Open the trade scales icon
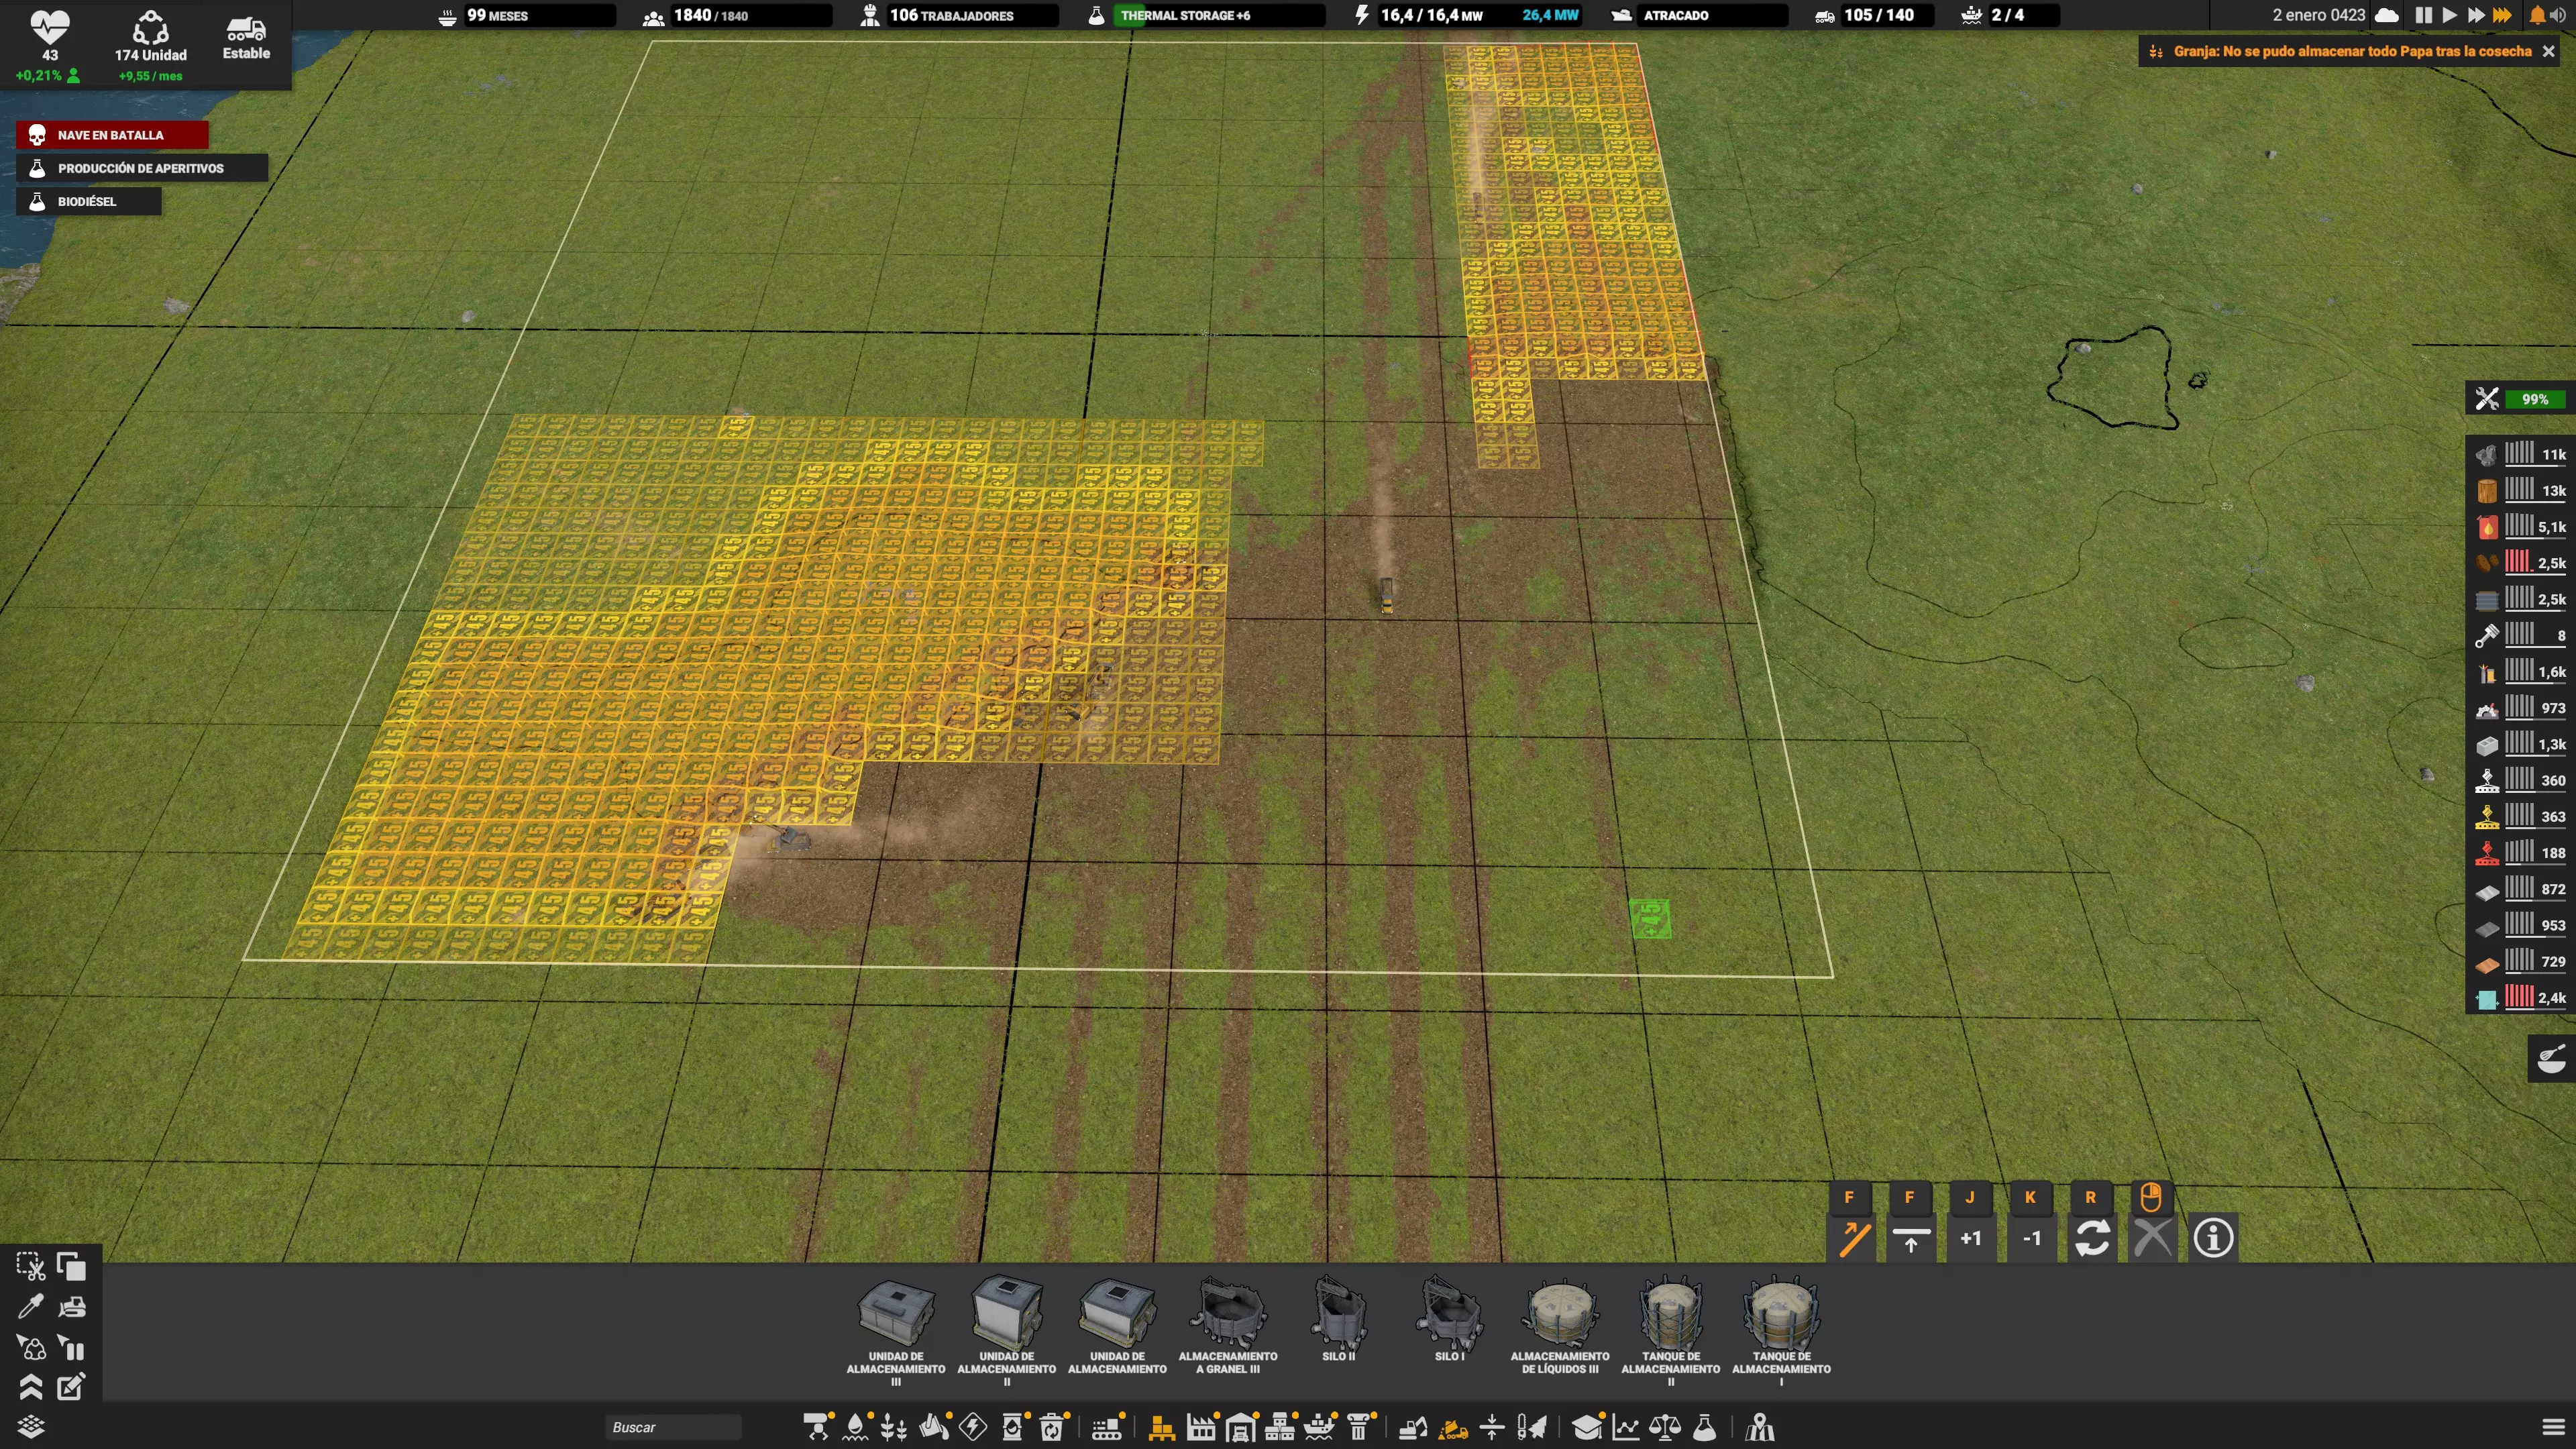Image resolution: width=2576 pixels, height=1449 pixels. click(1665, 1427)
